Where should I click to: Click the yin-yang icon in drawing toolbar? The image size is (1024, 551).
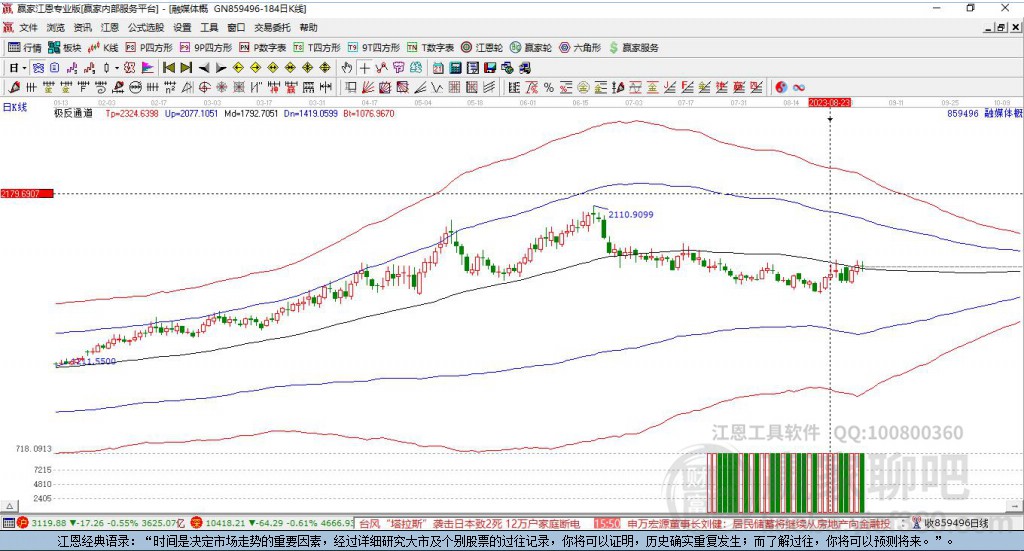(x=780, y=87)
